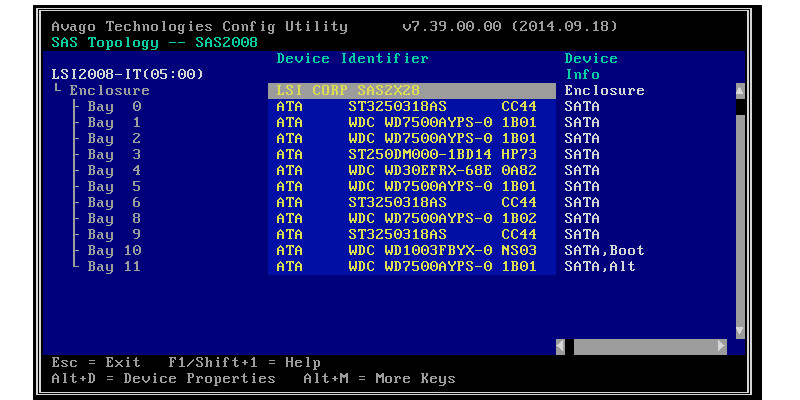
Task: Select Bay 8 in the topology tree
Action: coord(114,218)
